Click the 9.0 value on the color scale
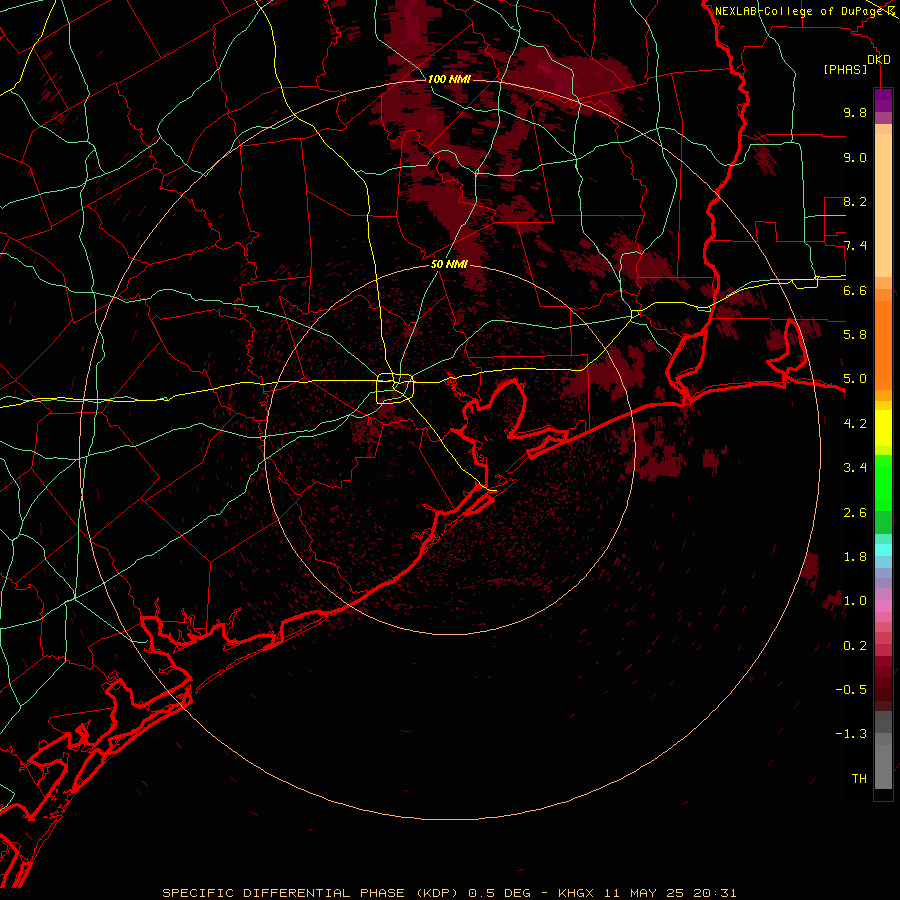Viewport: 900px width, 900px height. 855,157
